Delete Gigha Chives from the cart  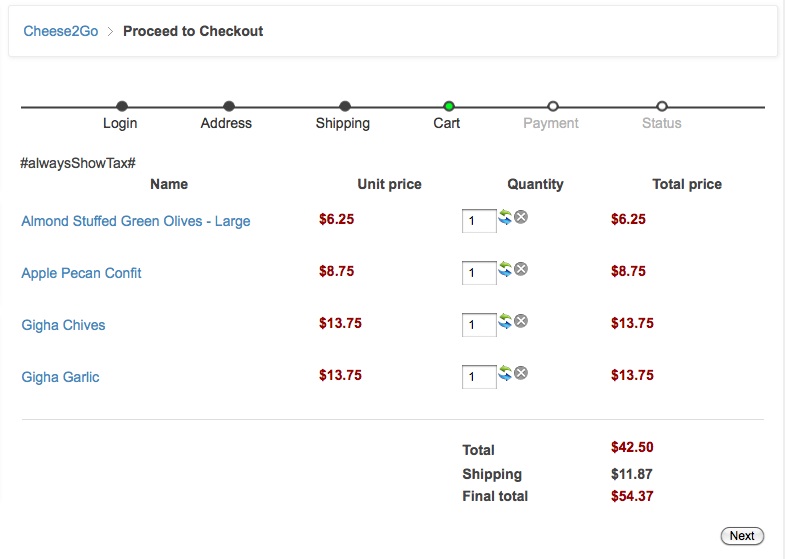[x=521, y=321]
